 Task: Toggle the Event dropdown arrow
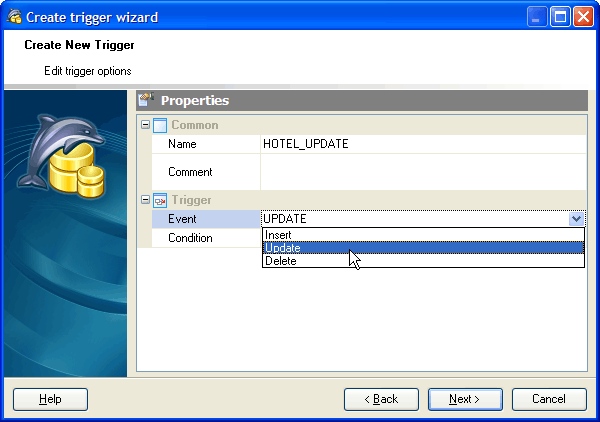coord(576,218)
